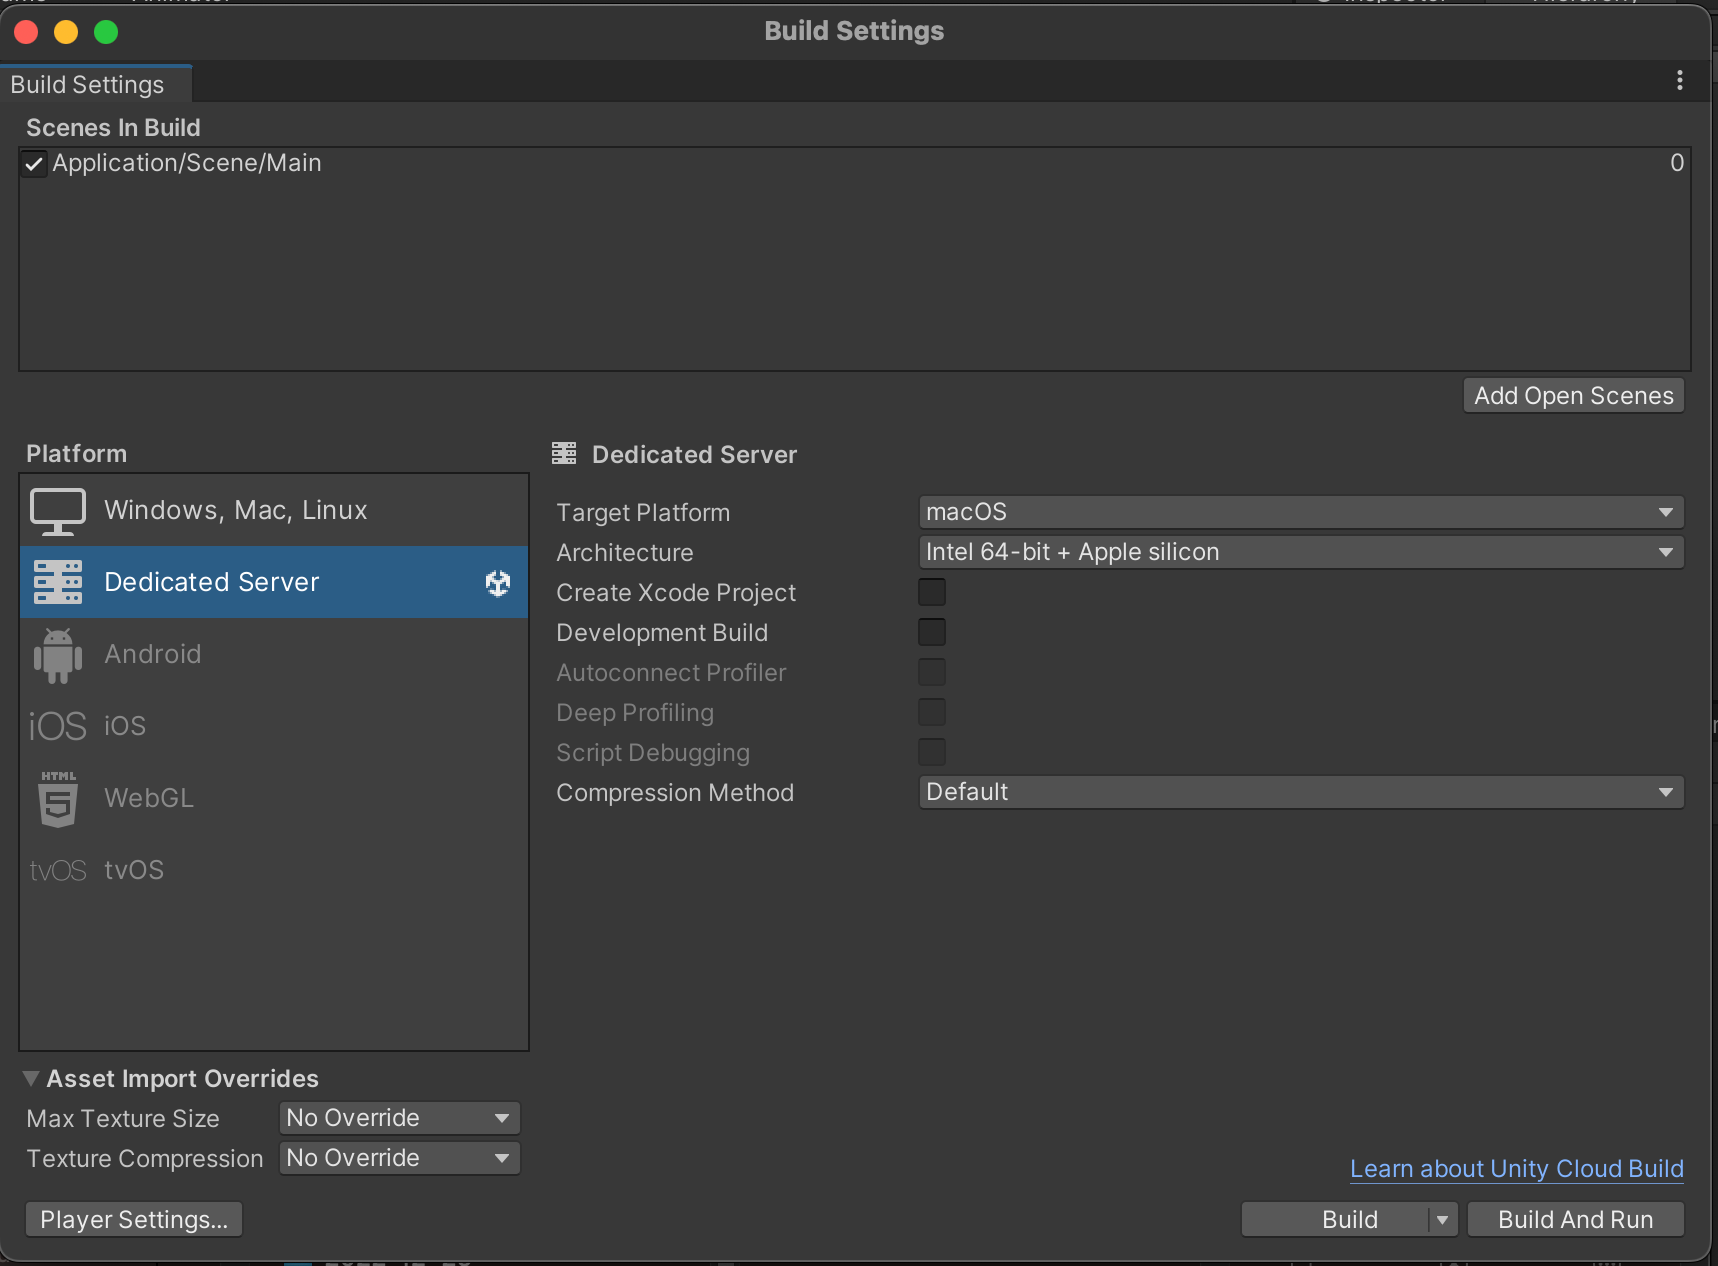Click the scene build index 0
The height and width of the screenshot is (1266, 1718).
pos(1677,163)
